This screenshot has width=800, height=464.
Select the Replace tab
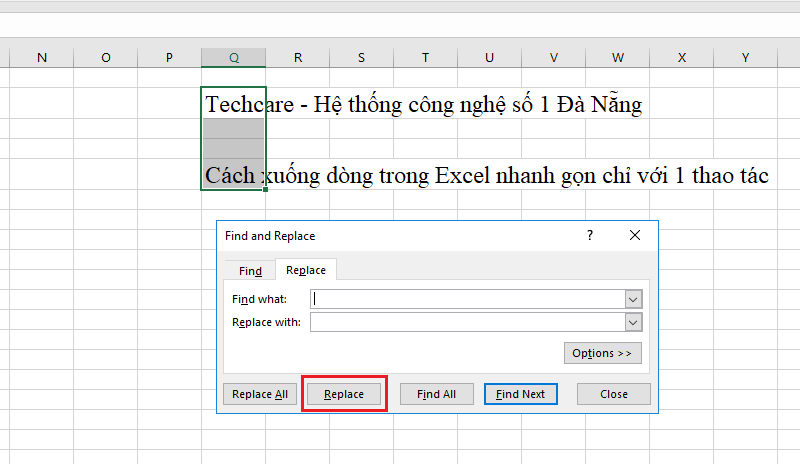[306, 270]
